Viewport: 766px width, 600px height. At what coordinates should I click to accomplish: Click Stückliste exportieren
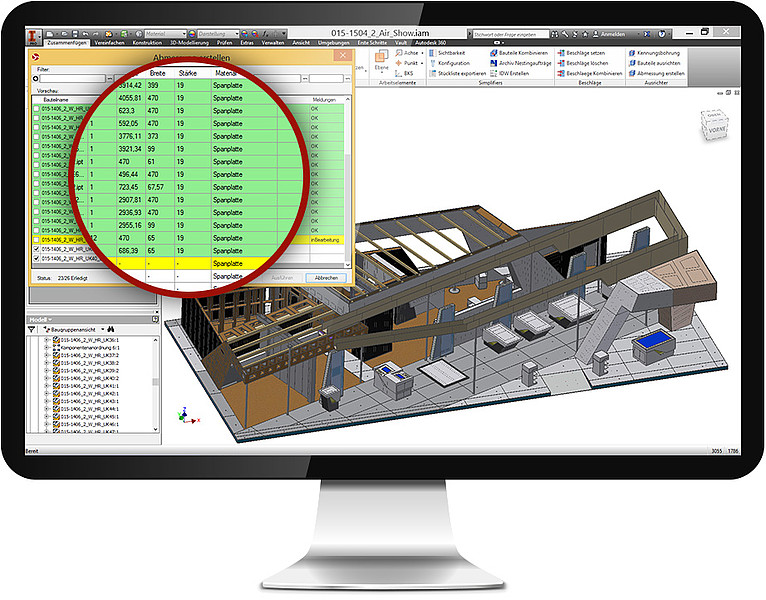click(457, 73)
